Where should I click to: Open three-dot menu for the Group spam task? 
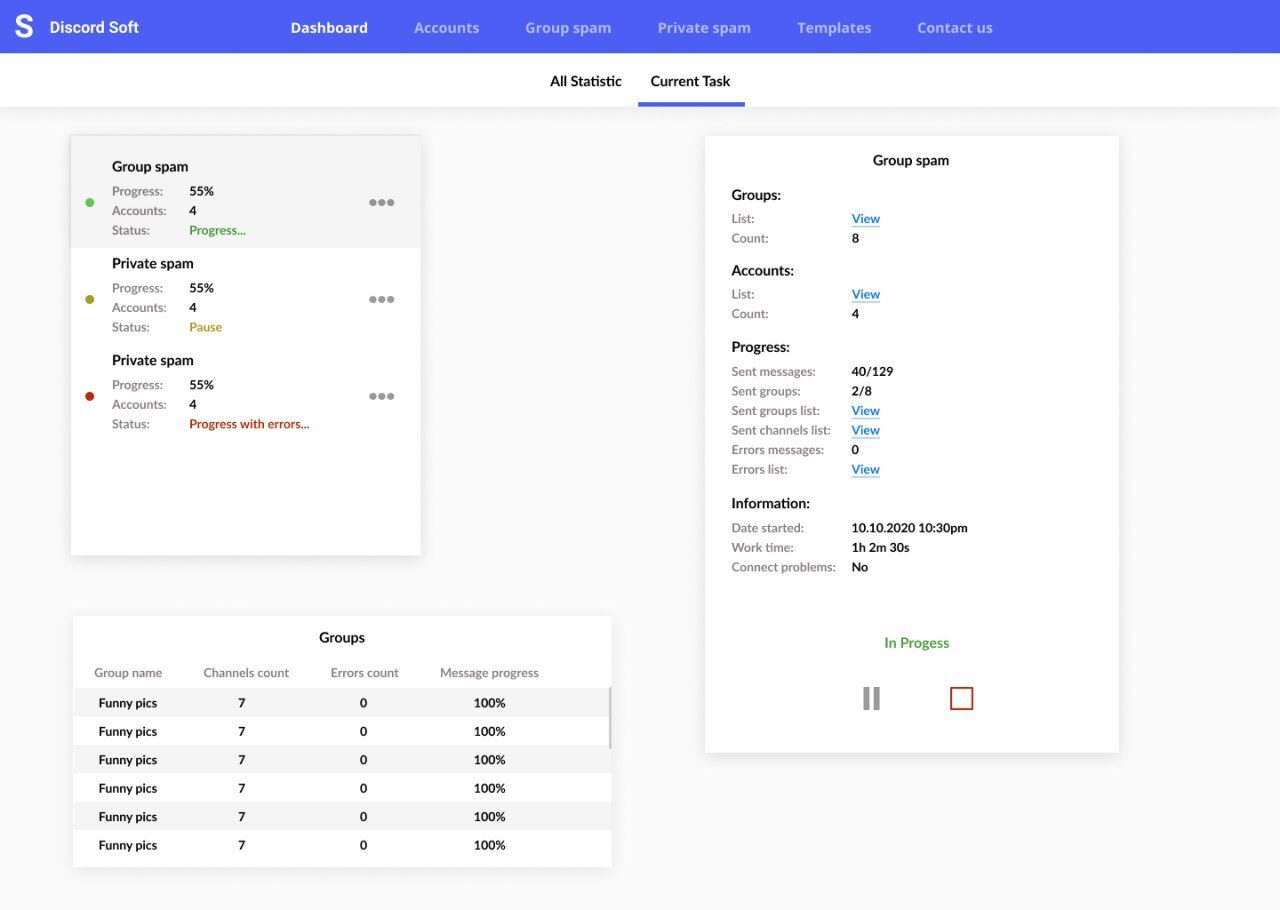[x=381, y=202]
